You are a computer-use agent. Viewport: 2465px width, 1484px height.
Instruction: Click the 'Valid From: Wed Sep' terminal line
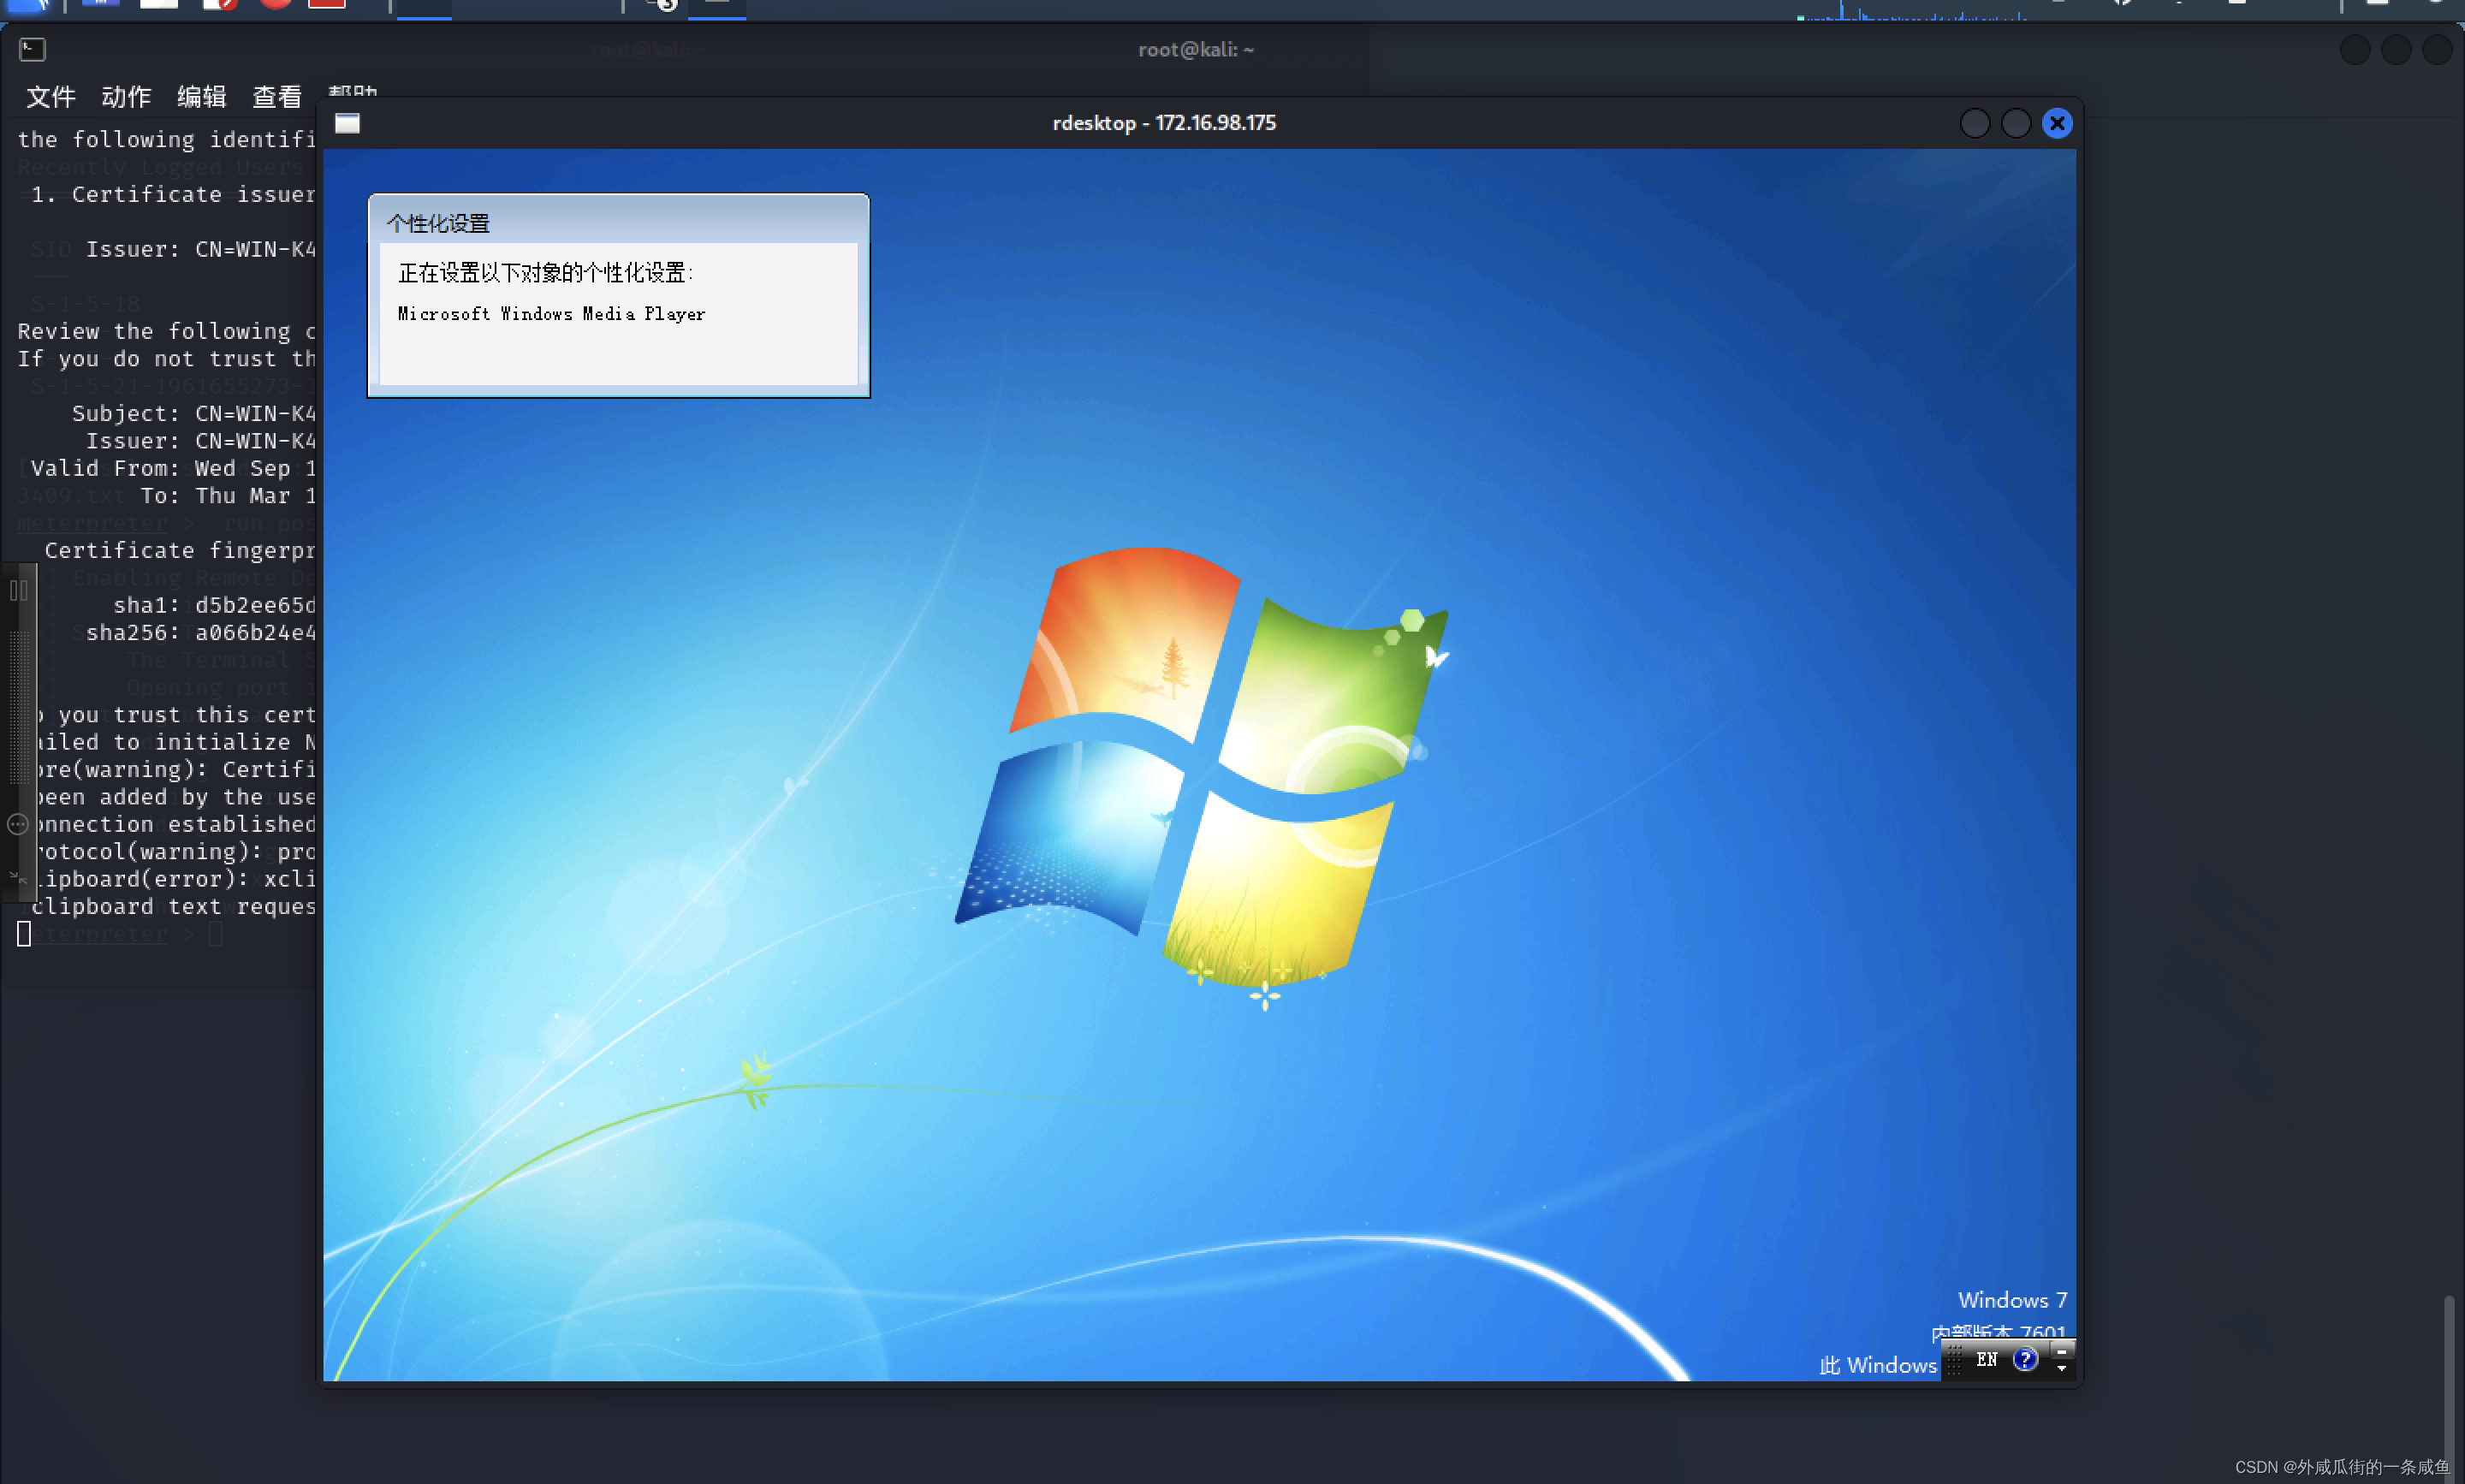tap(173, 468)
